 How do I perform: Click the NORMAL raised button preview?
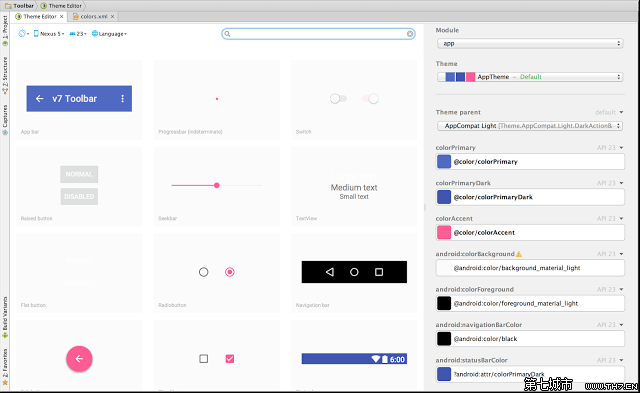pyautogui.click(x=79, y=174)
